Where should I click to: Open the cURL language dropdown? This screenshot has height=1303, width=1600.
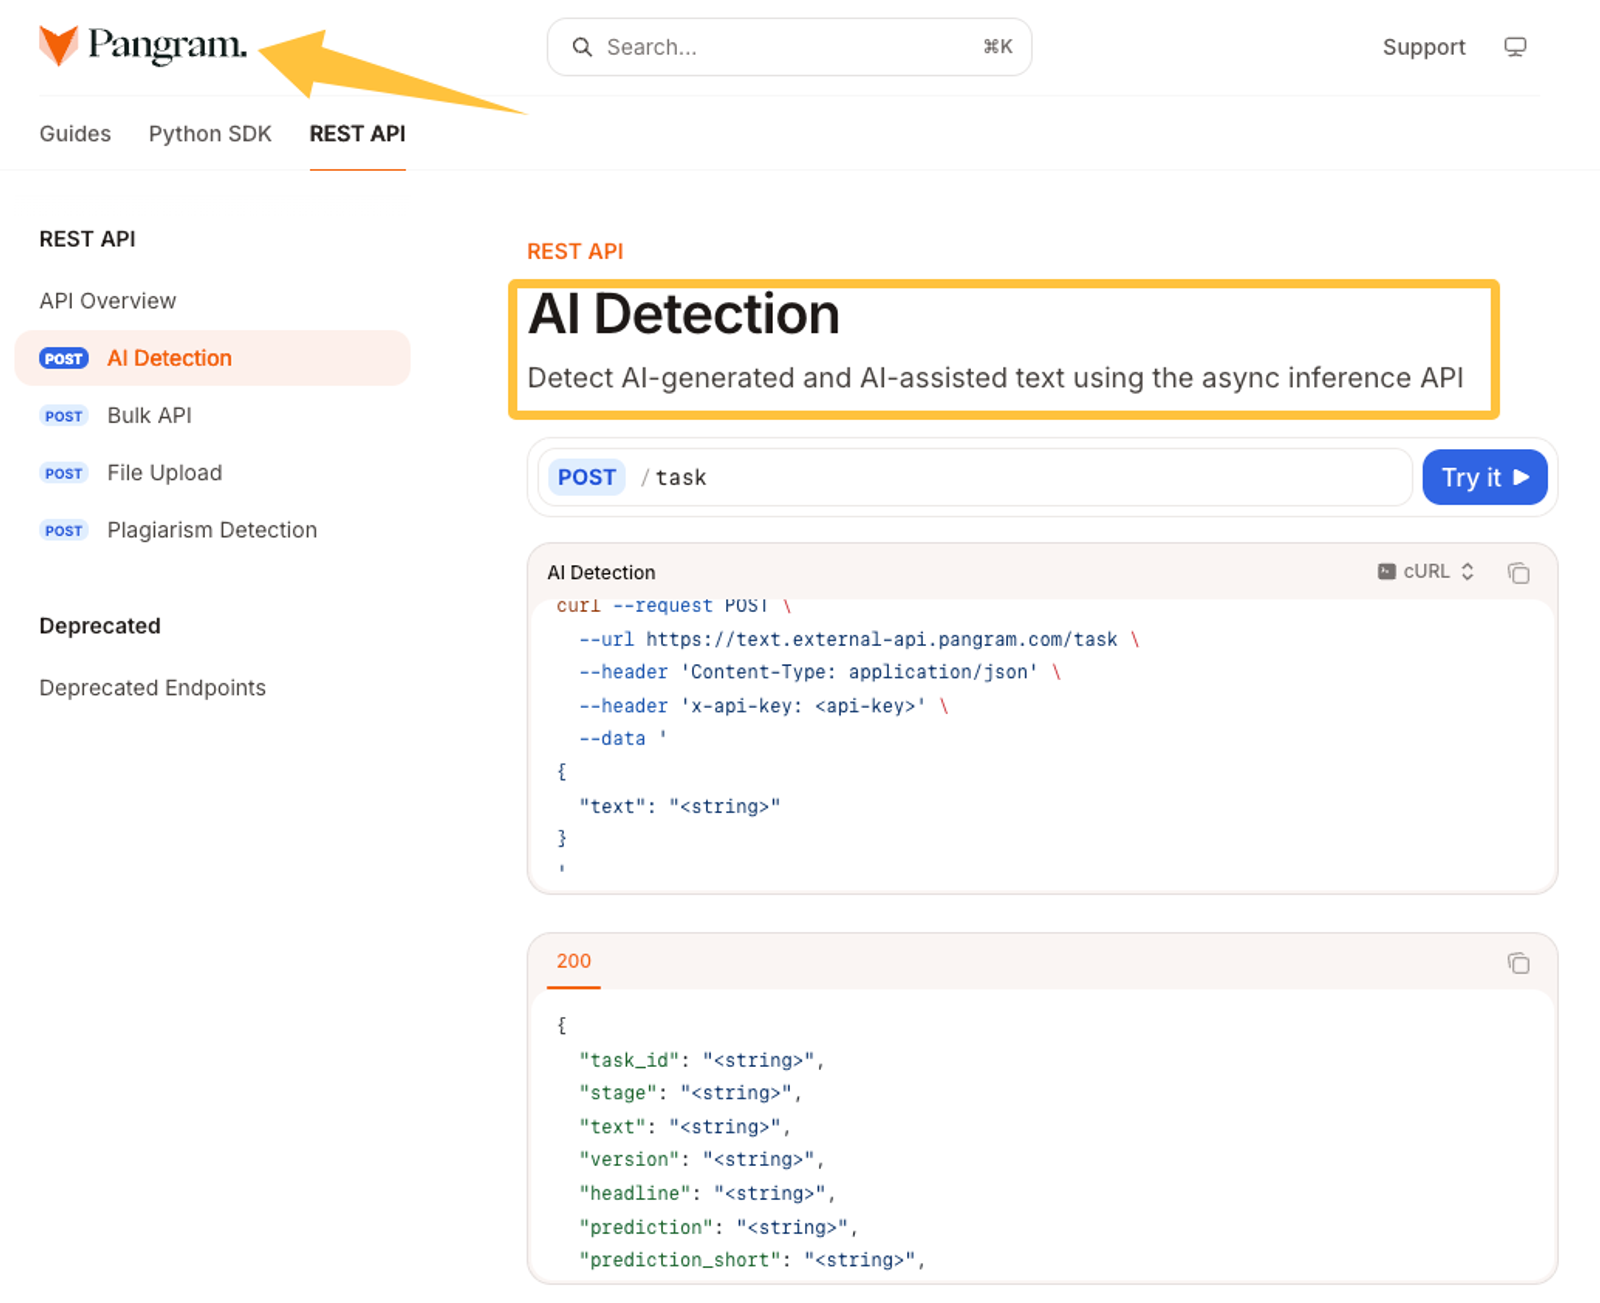pos(1425,571)
